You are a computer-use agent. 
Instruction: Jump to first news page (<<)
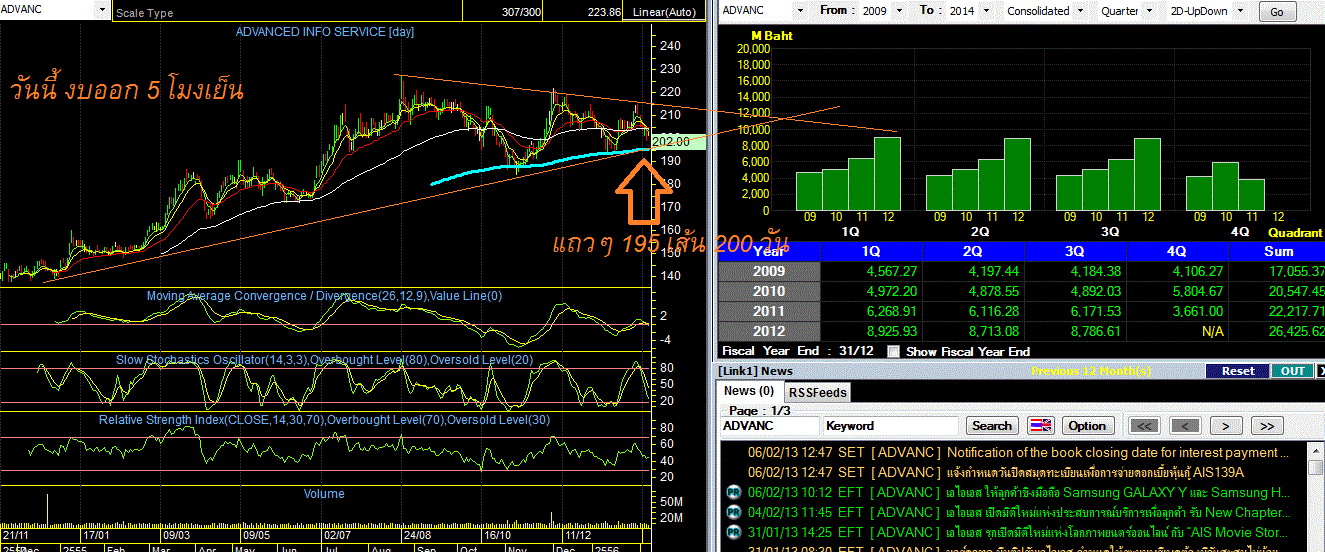(x=1146, y=425)
